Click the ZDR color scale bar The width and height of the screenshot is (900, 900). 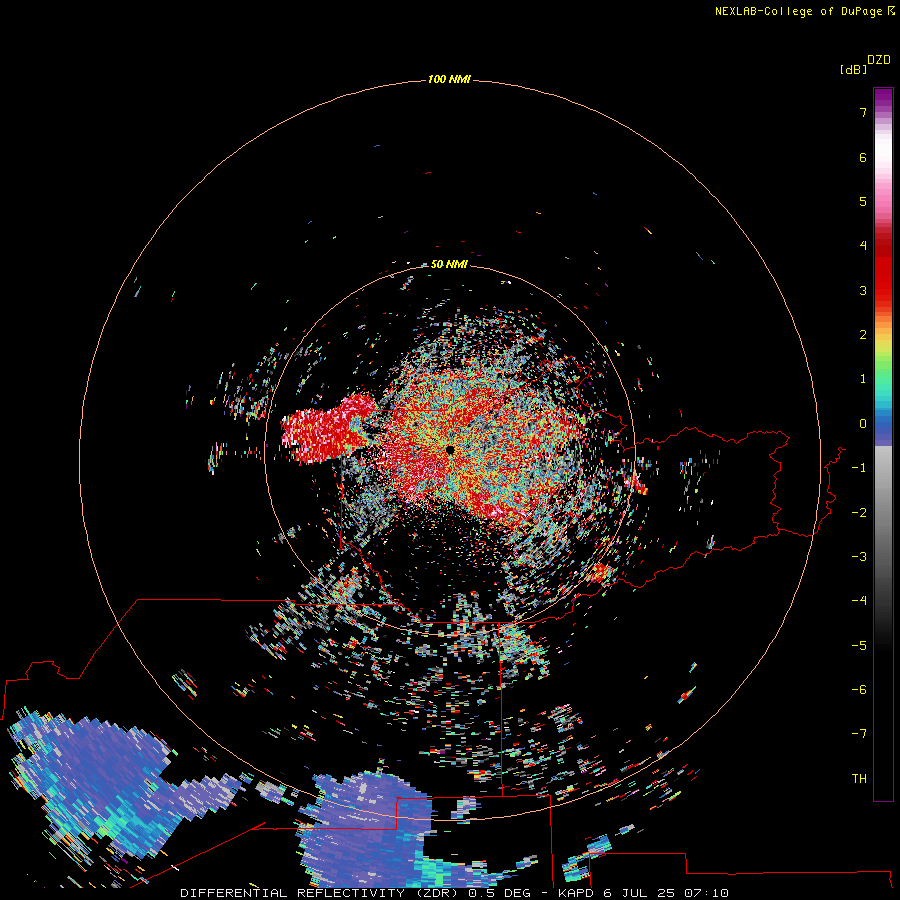(883, 444)
